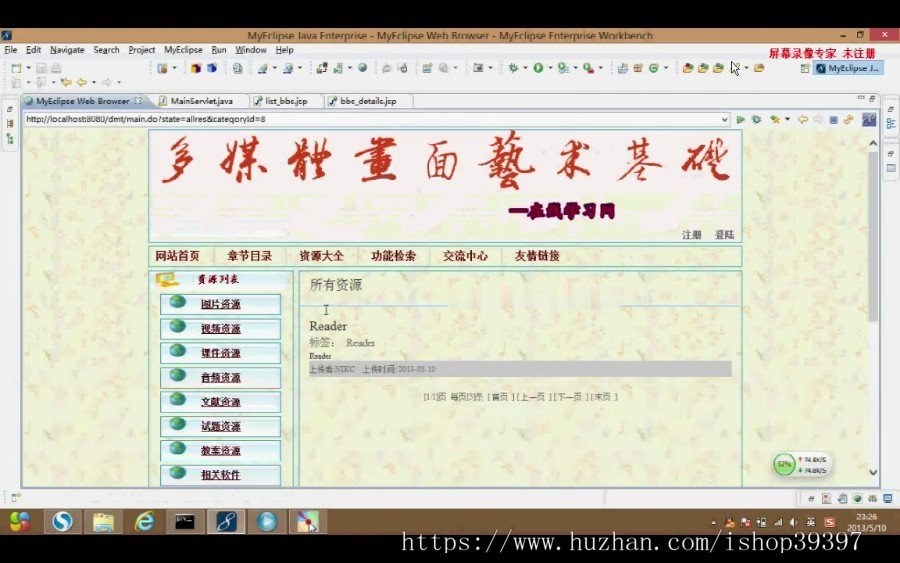This screenshot has width=900, height=563.
Task: Click the favorites star icon in browser bar
Action: (775, 119)
